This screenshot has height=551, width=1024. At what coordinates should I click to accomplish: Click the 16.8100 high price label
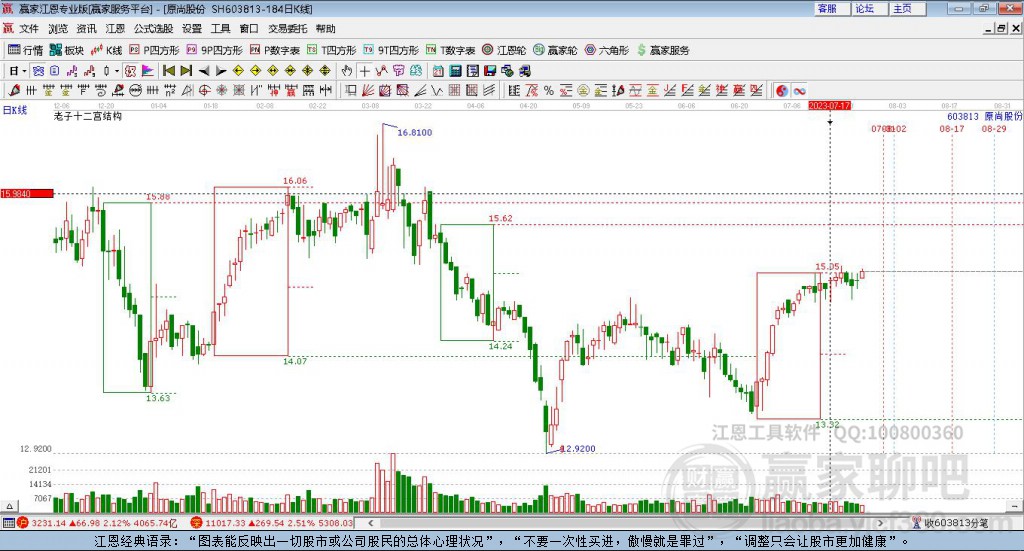coord(415,133)
